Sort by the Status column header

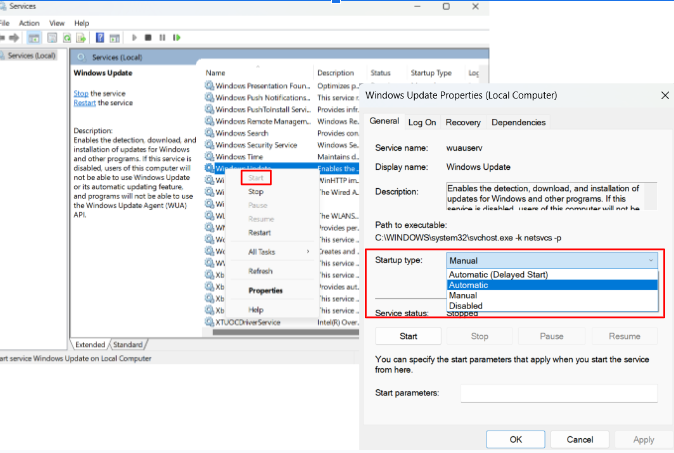[x=380, y=73]
